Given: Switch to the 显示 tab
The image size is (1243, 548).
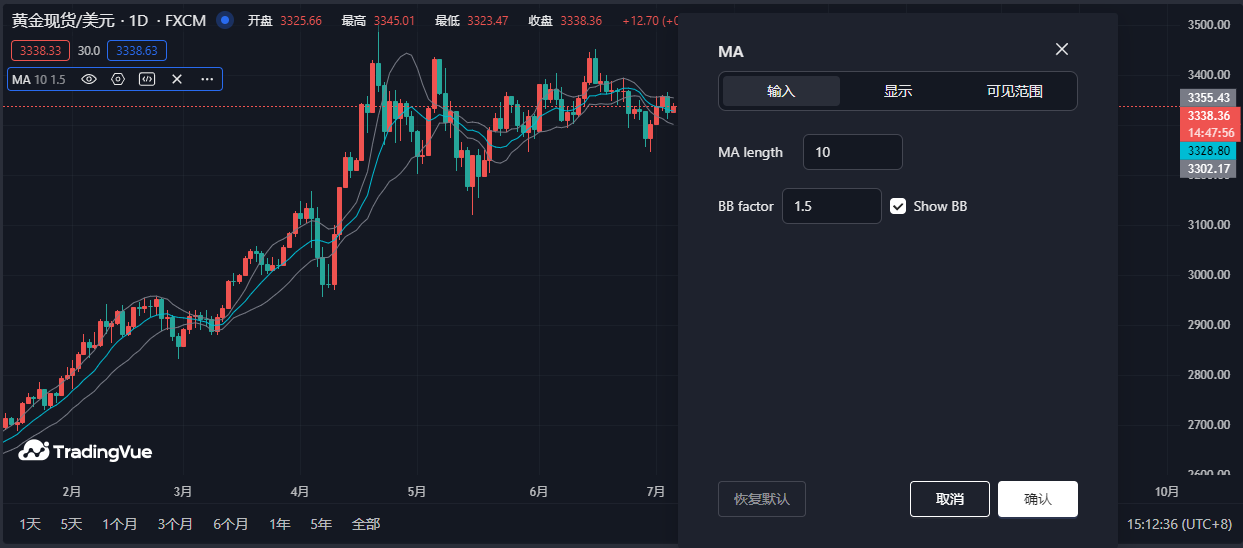Looking at the screenshot, I should [897, 91].
